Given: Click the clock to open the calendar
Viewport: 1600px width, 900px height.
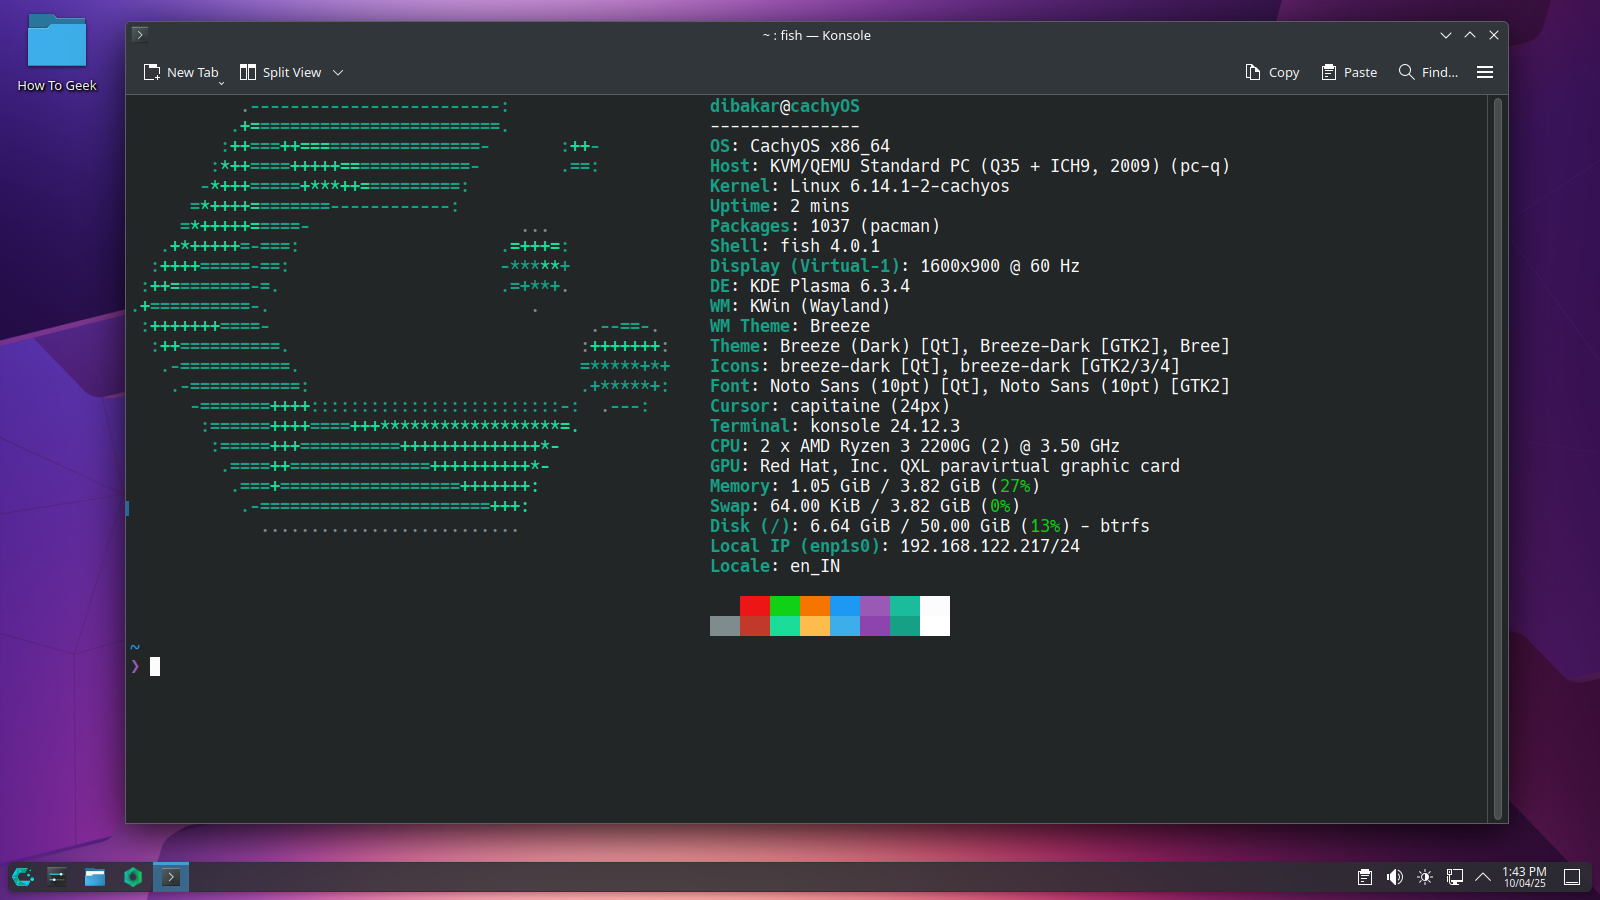Looking at the screenshot, I should pyautogui.click(x=1523, y=877).
